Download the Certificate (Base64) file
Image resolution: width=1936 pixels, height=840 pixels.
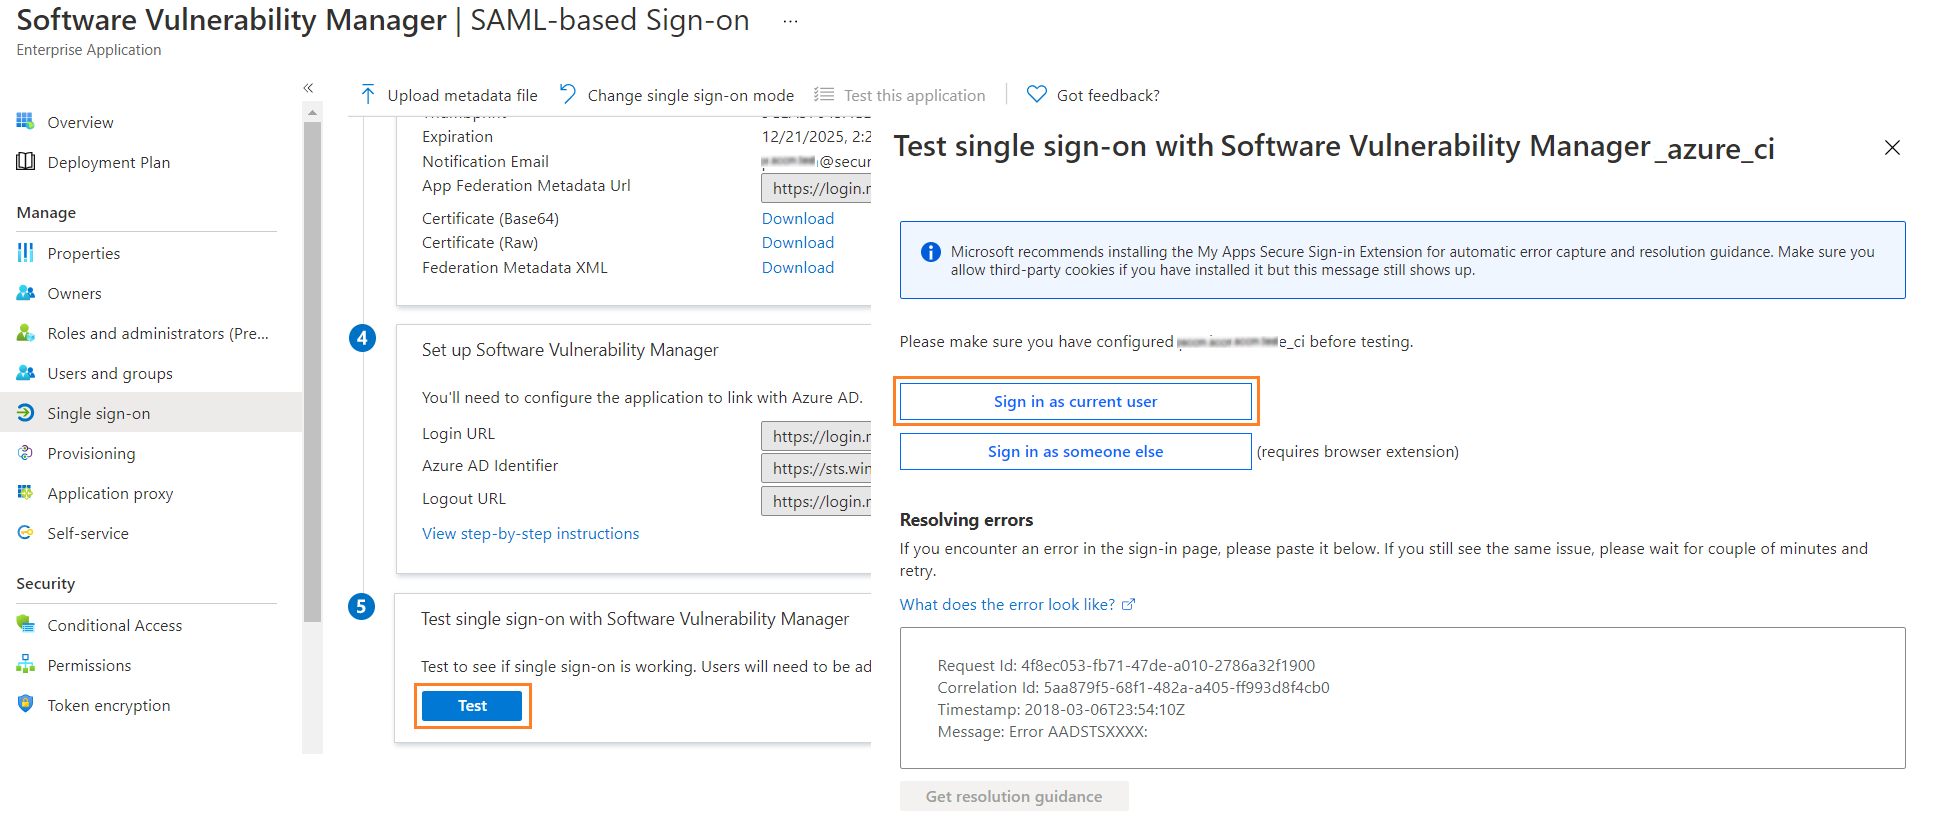797,218
